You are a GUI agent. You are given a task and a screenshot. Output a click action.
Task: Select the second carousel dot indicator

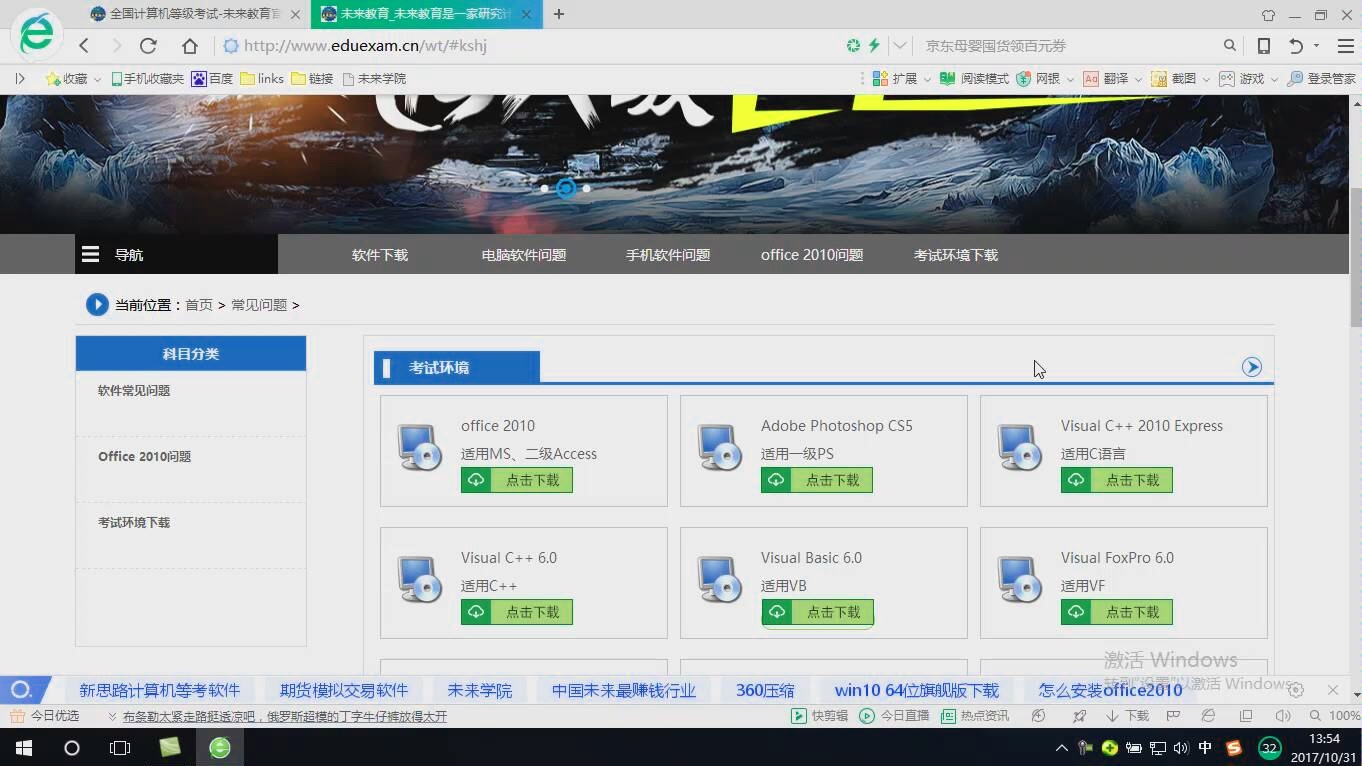[x=565, y=188]
